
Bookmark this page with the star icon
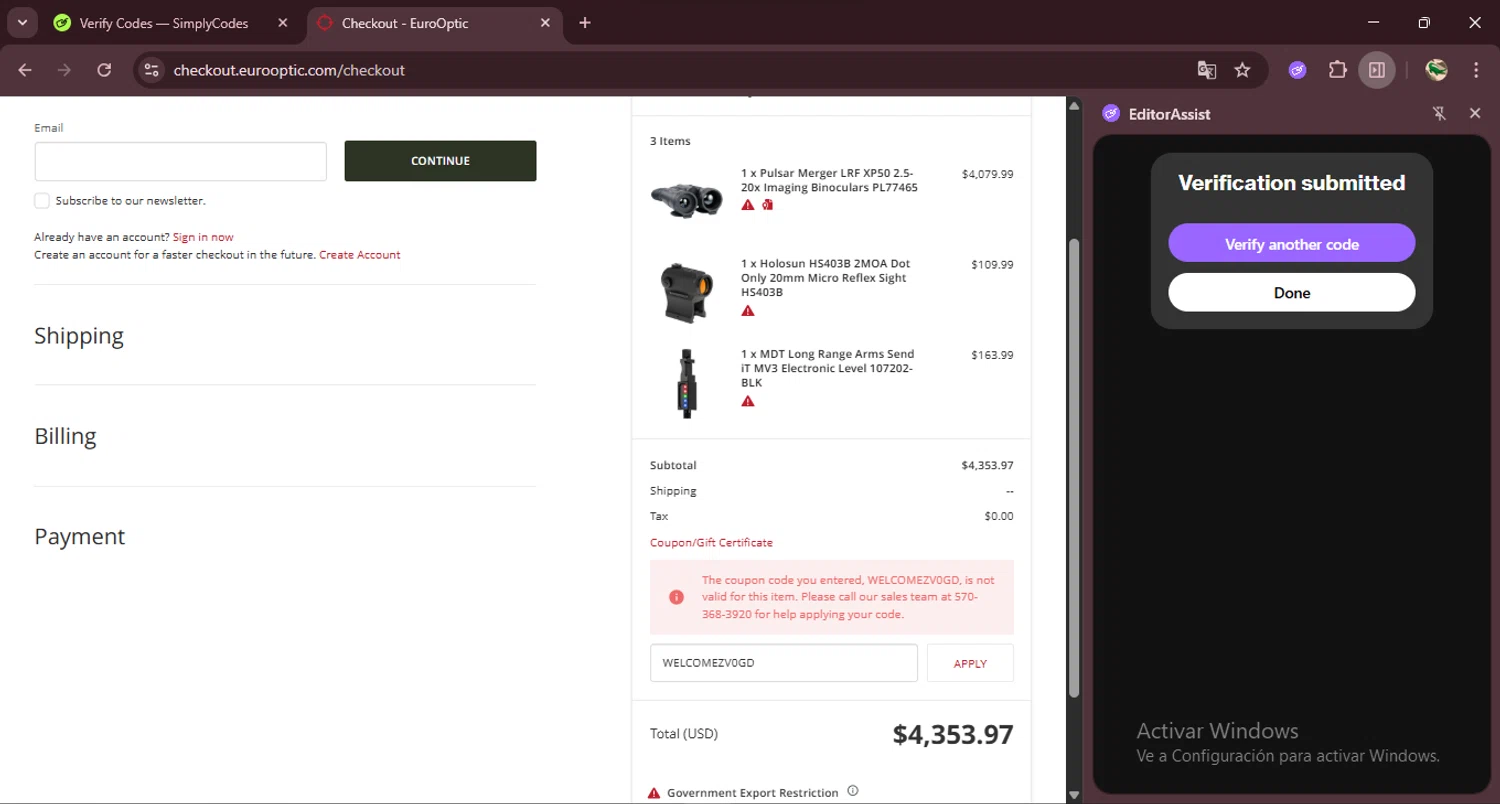coord(1242,70)
